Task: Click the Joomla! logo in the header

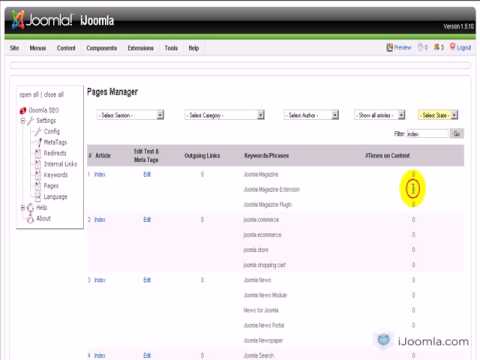Action: point(42,20)
